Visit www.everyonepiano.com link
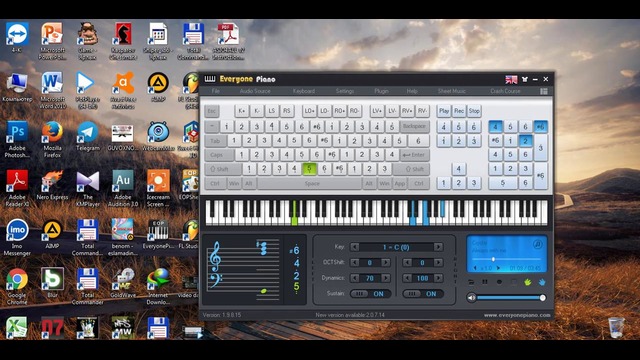This screenshot has height=360, width=640. tap(517, 315)
